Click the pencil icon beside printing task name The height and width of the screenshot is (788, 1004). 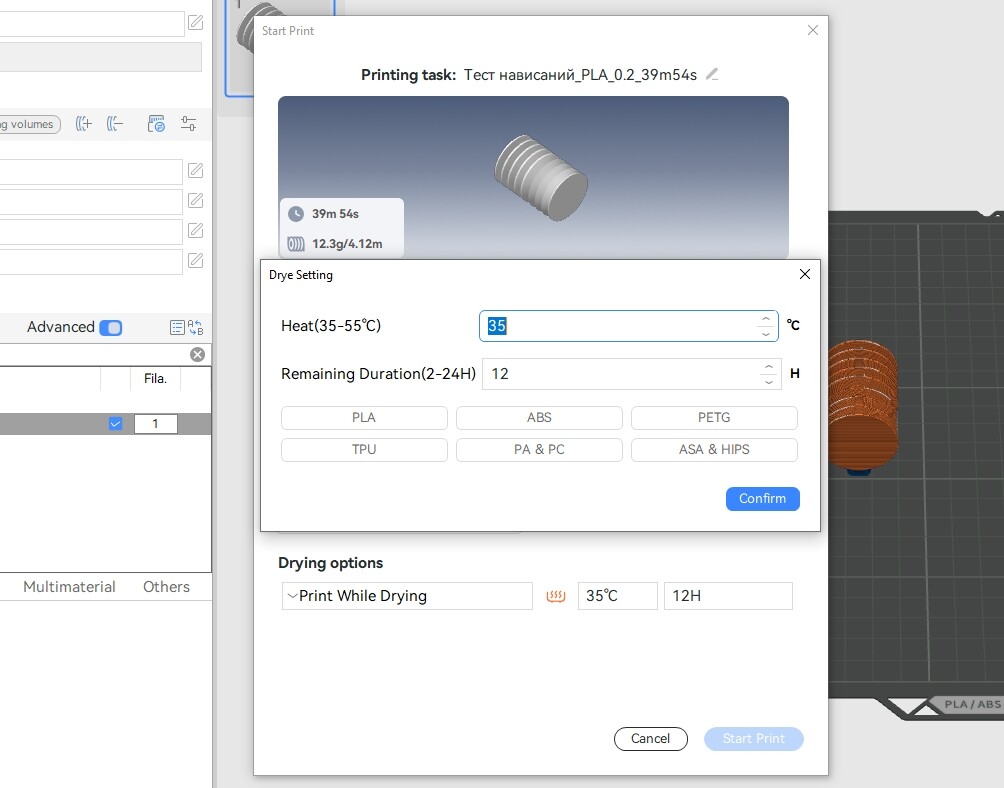711,74
